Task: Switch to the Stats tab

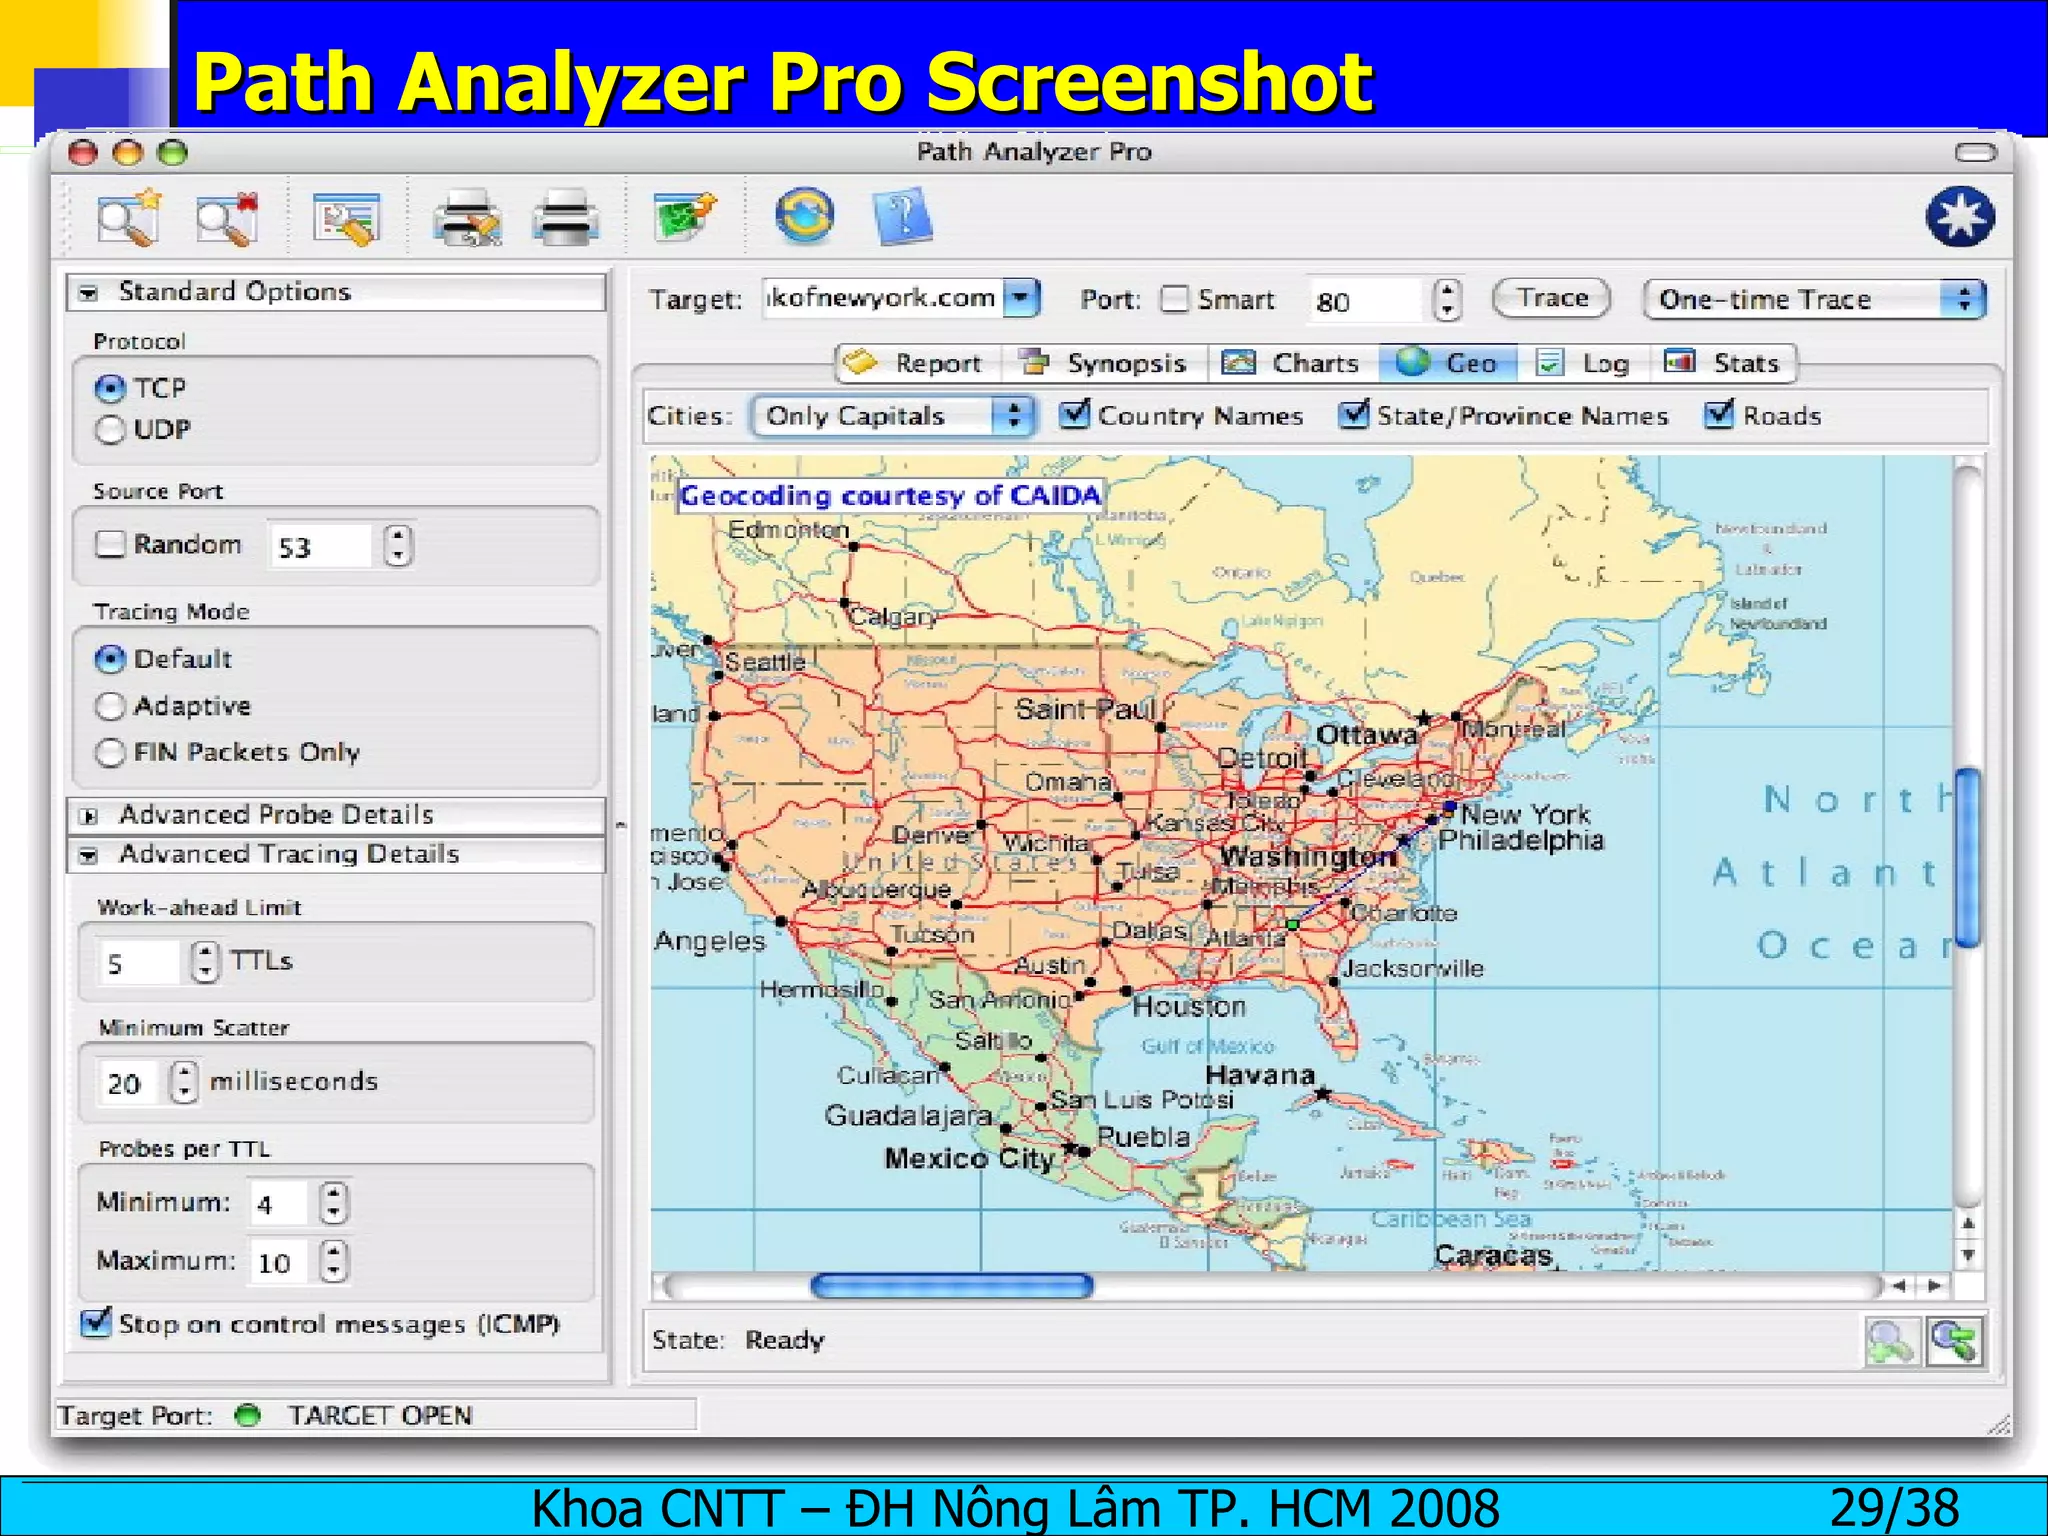Action: 1723,363
